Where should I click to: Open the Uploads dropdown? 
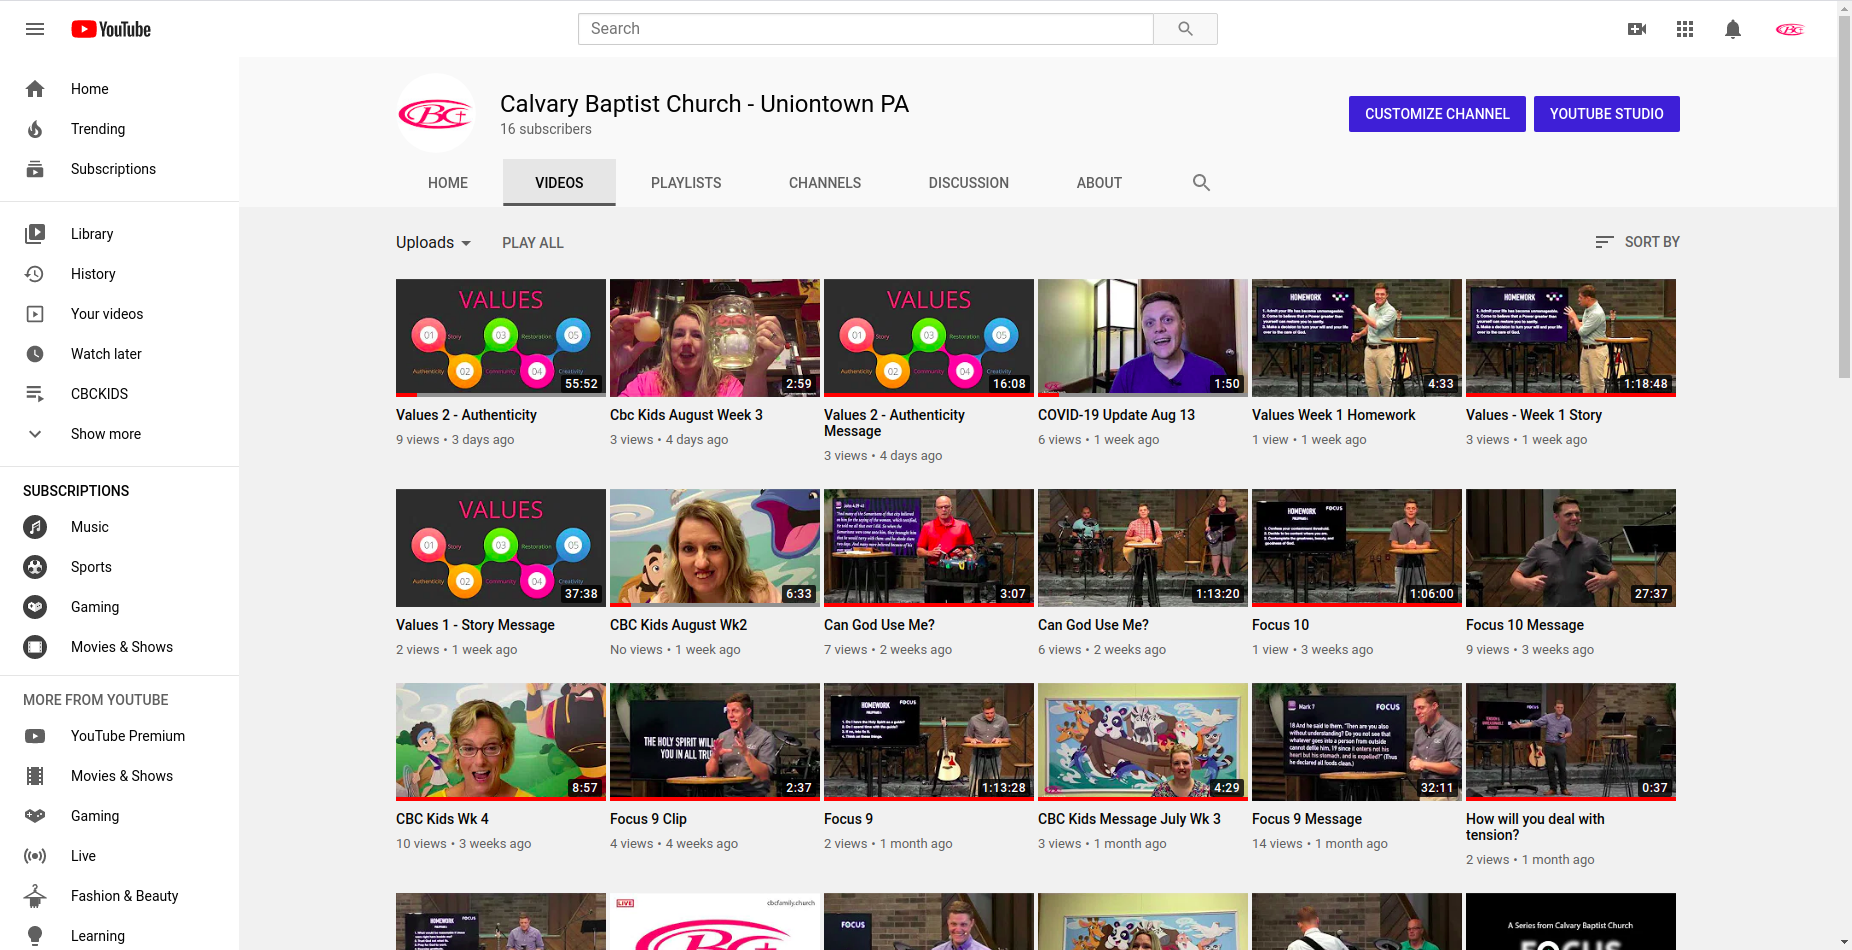433,243
